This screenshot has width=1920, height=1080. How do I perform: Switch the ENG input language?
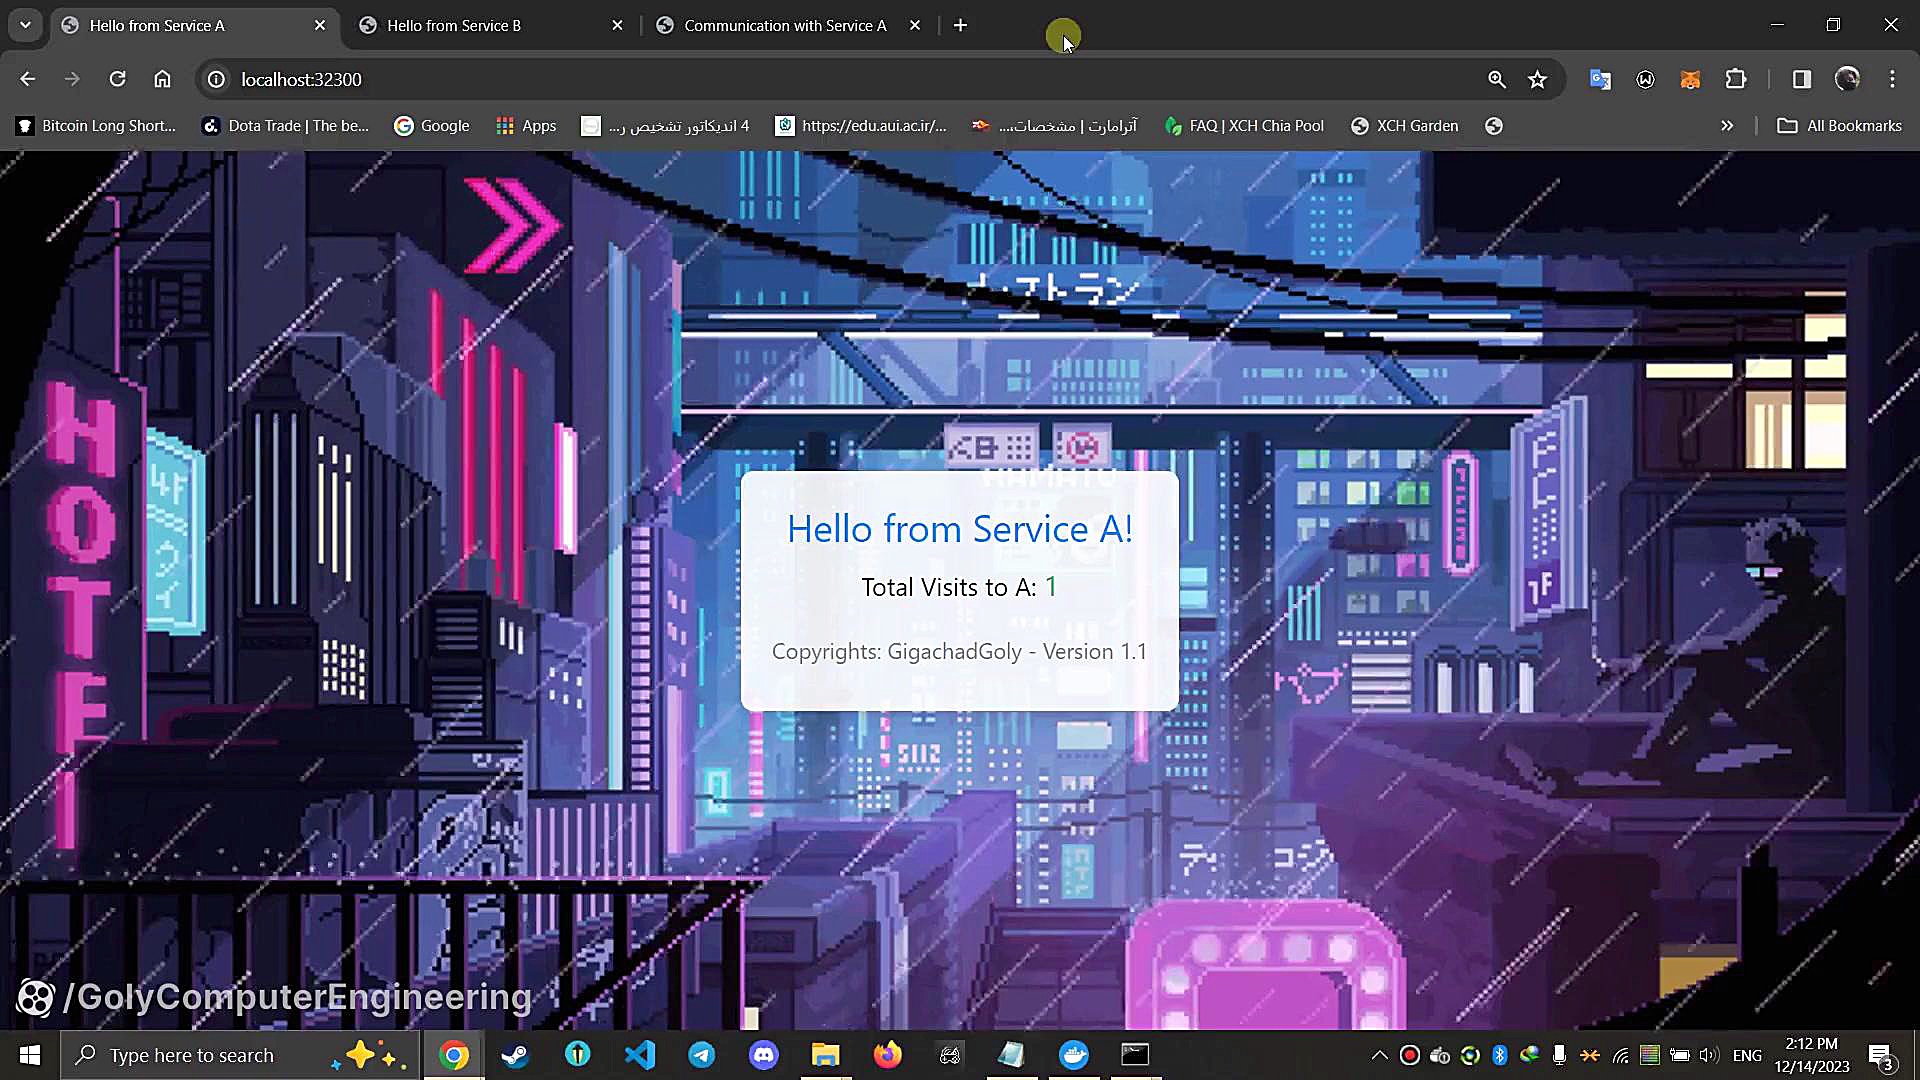tap(1747, 1055)
